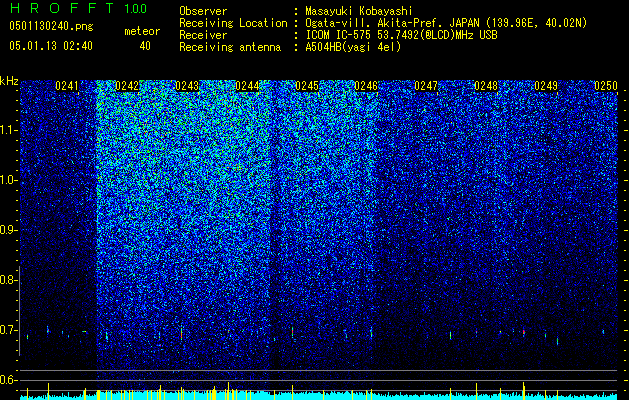Click the 'Receiving Location' label
The image size is (629, 400).
pyautogui.click(x=233, y=23)
